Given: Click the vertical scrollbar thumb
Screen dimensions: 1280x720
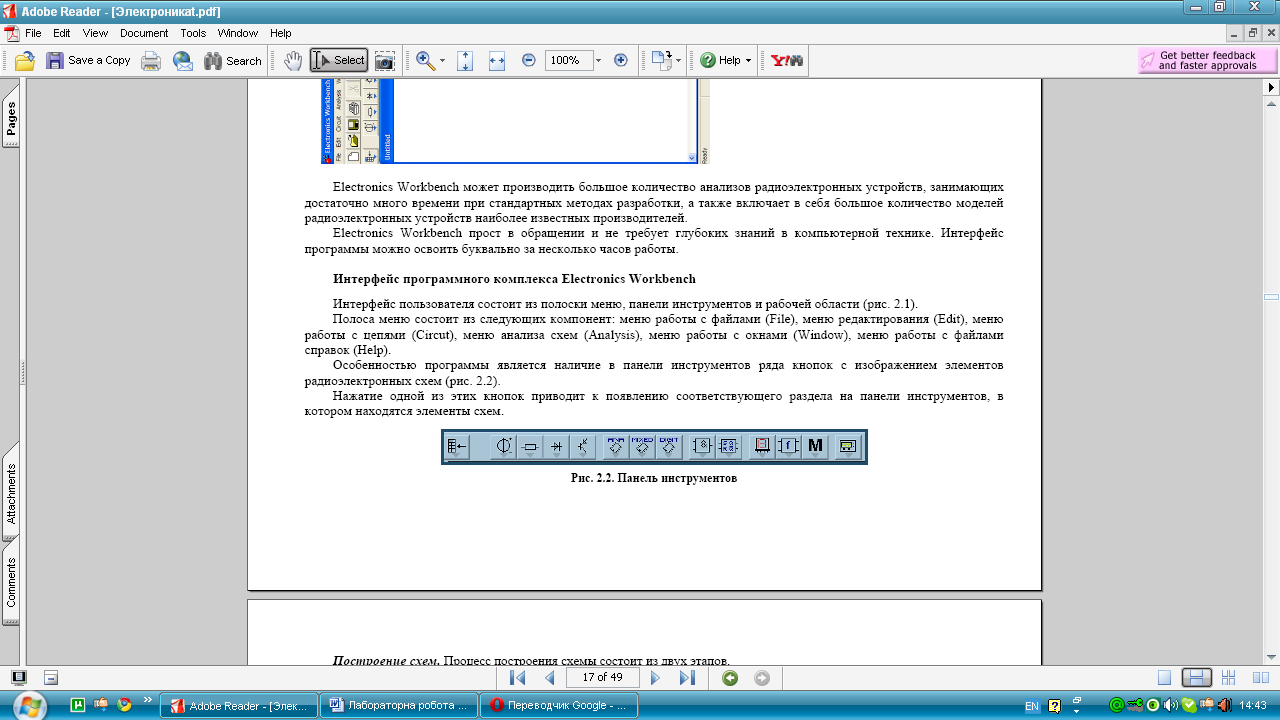Looking at the screenshot, I should [1271, 297].
